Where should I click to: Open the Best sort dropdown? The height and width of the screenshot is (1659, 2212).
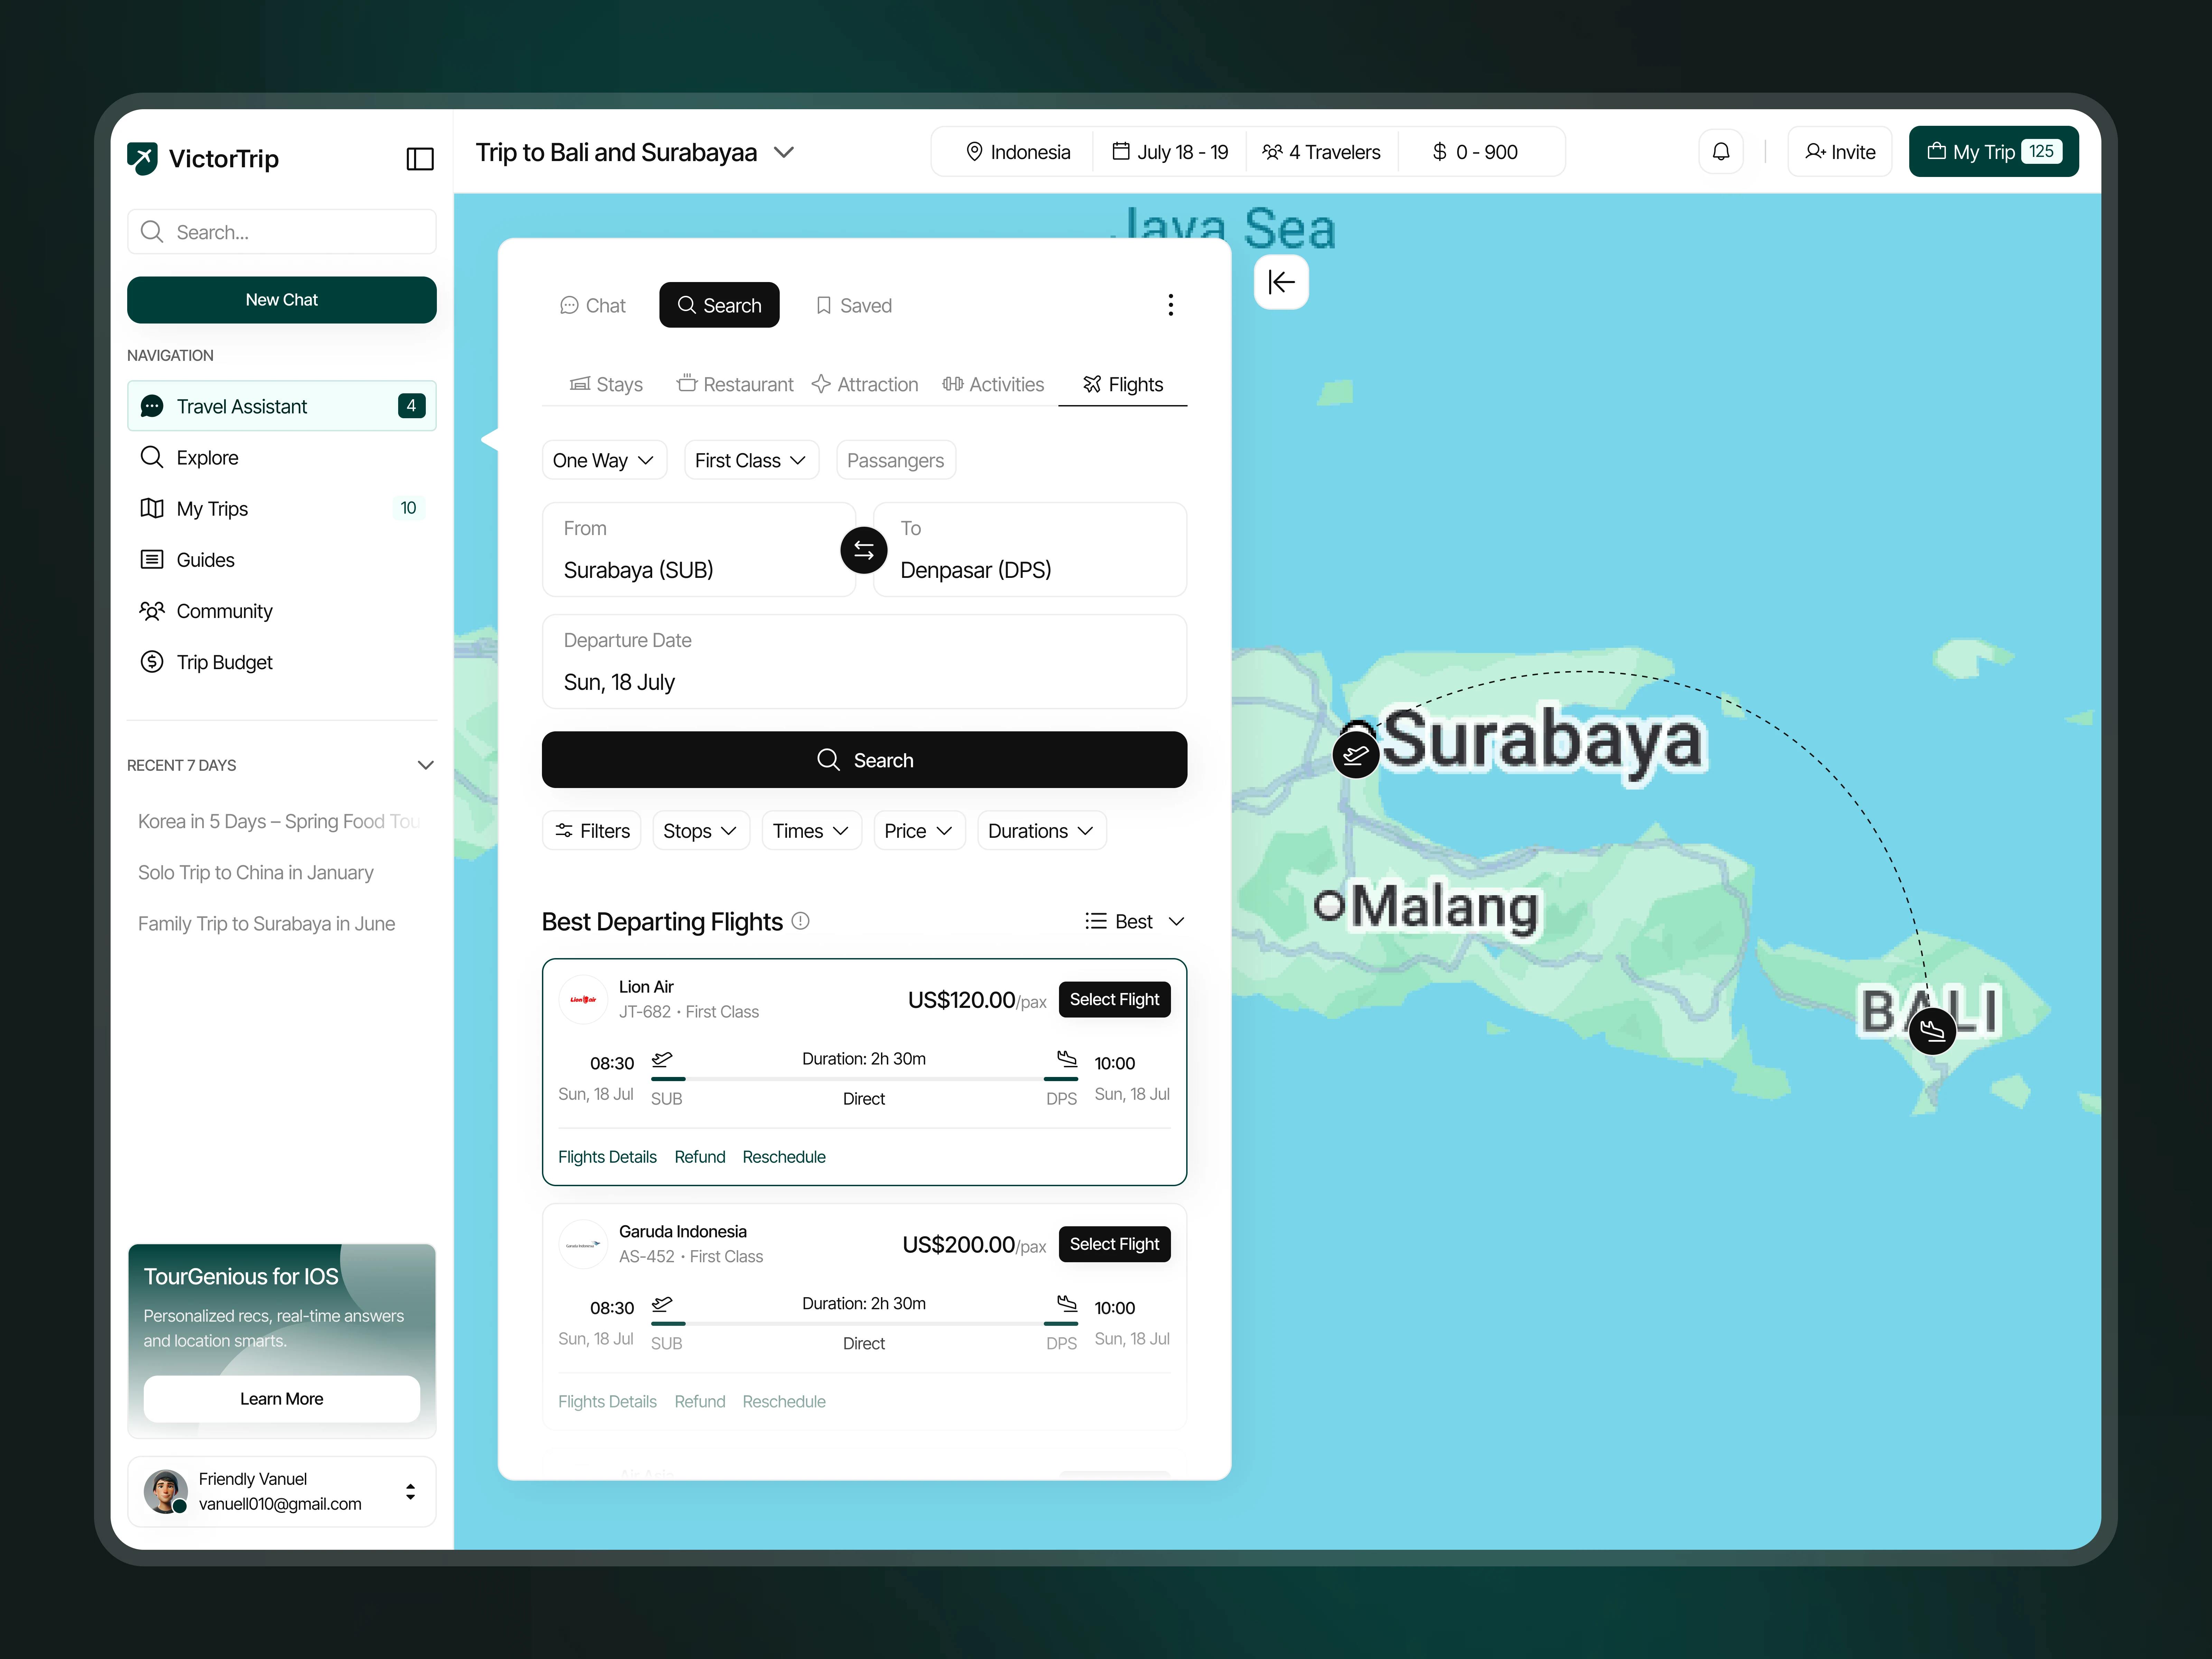click(x=1135, y=921)
